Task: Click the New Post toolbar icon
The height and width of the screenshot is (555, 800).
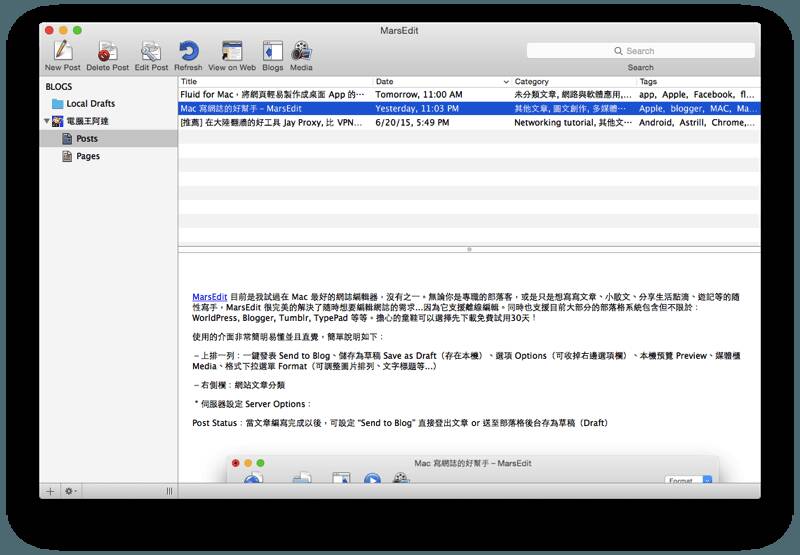Action: pyautogui.click(x=63, y=51)
